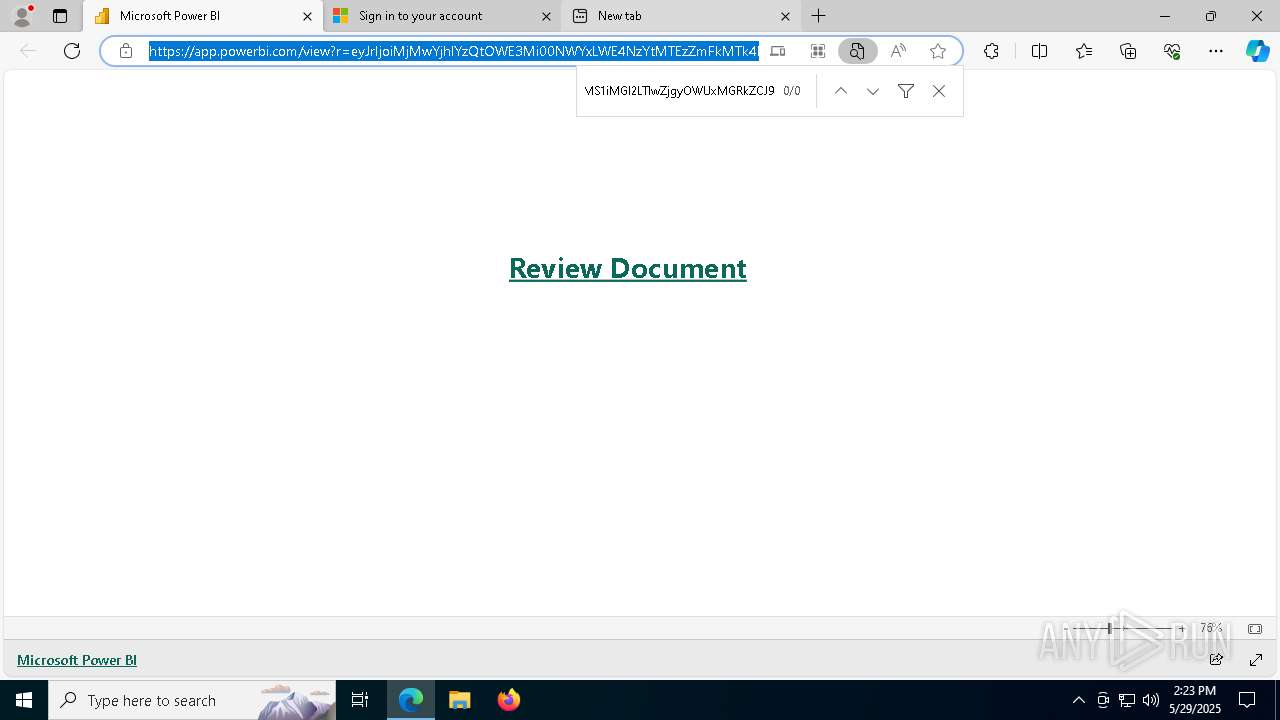1280x720 pixels.
Task: Refresh the current page
Action: (72, 51)
